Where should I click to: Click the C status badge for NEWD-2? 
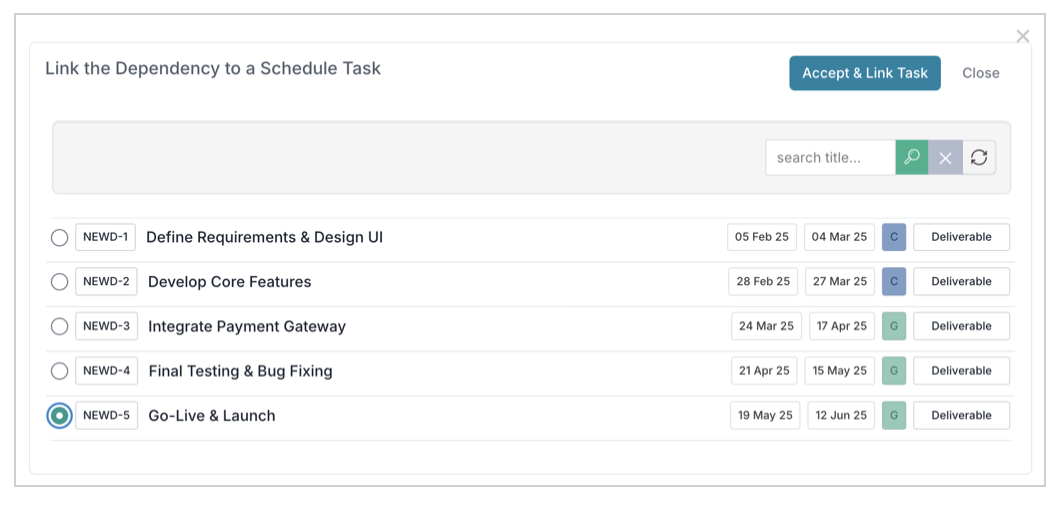(894, 281)
